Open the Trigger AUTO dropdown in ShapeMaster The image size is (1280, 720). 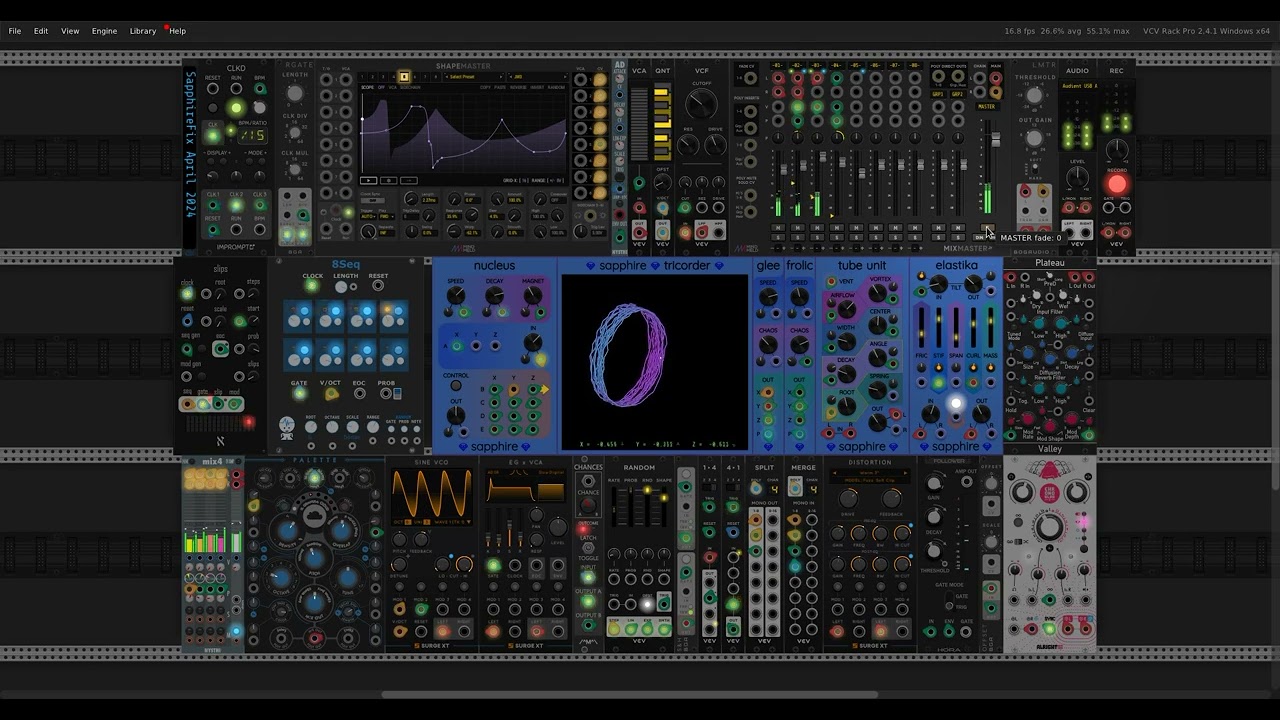(368, 216)
